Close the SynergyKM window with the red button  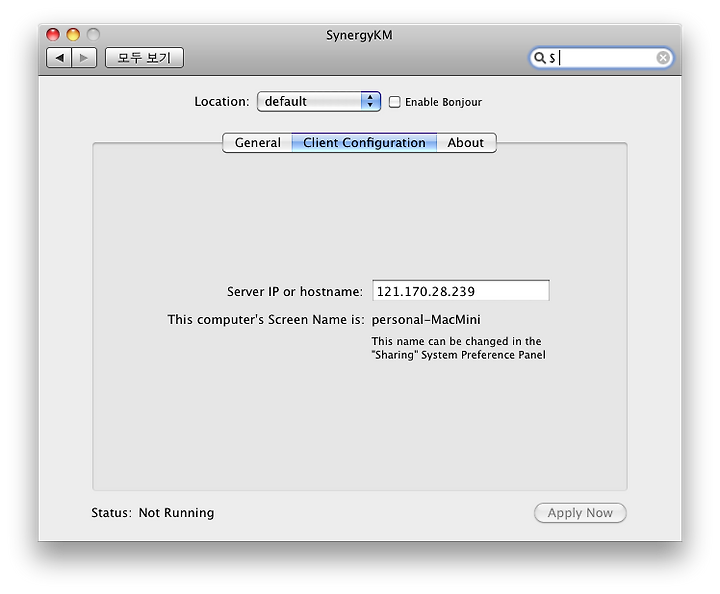(53, 34)
